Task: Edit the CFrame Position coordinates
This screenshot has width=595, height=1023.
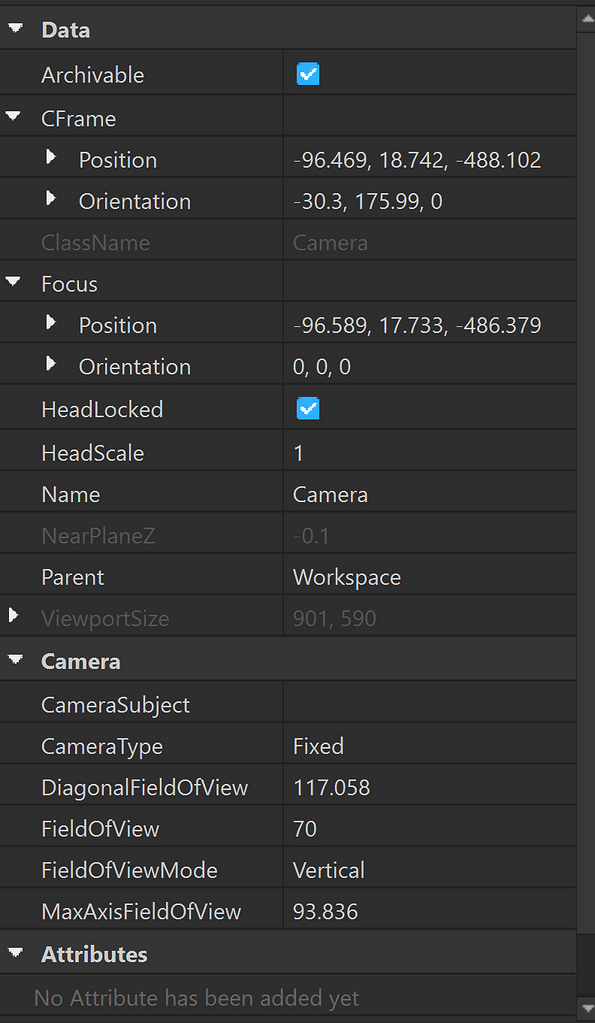Action: click(430, 159)
